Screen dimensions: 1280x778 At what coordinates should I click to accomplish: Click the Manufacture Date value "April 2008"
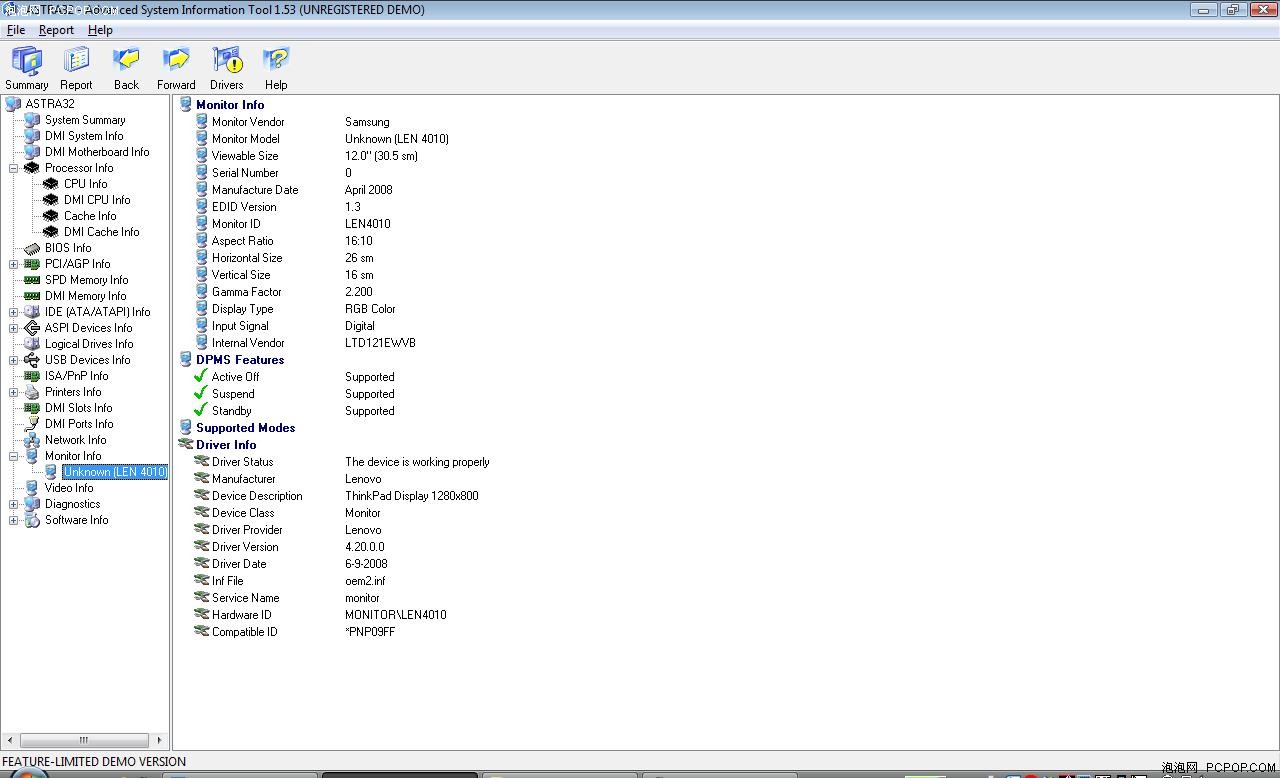click(x=369, y=190)
